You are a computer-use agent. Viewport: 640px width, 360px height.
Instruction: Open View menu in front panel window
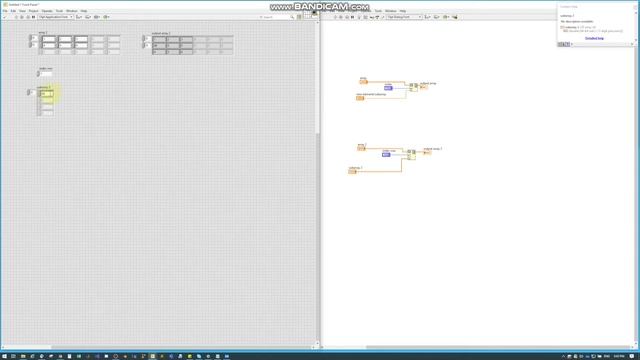coord(22,11)
